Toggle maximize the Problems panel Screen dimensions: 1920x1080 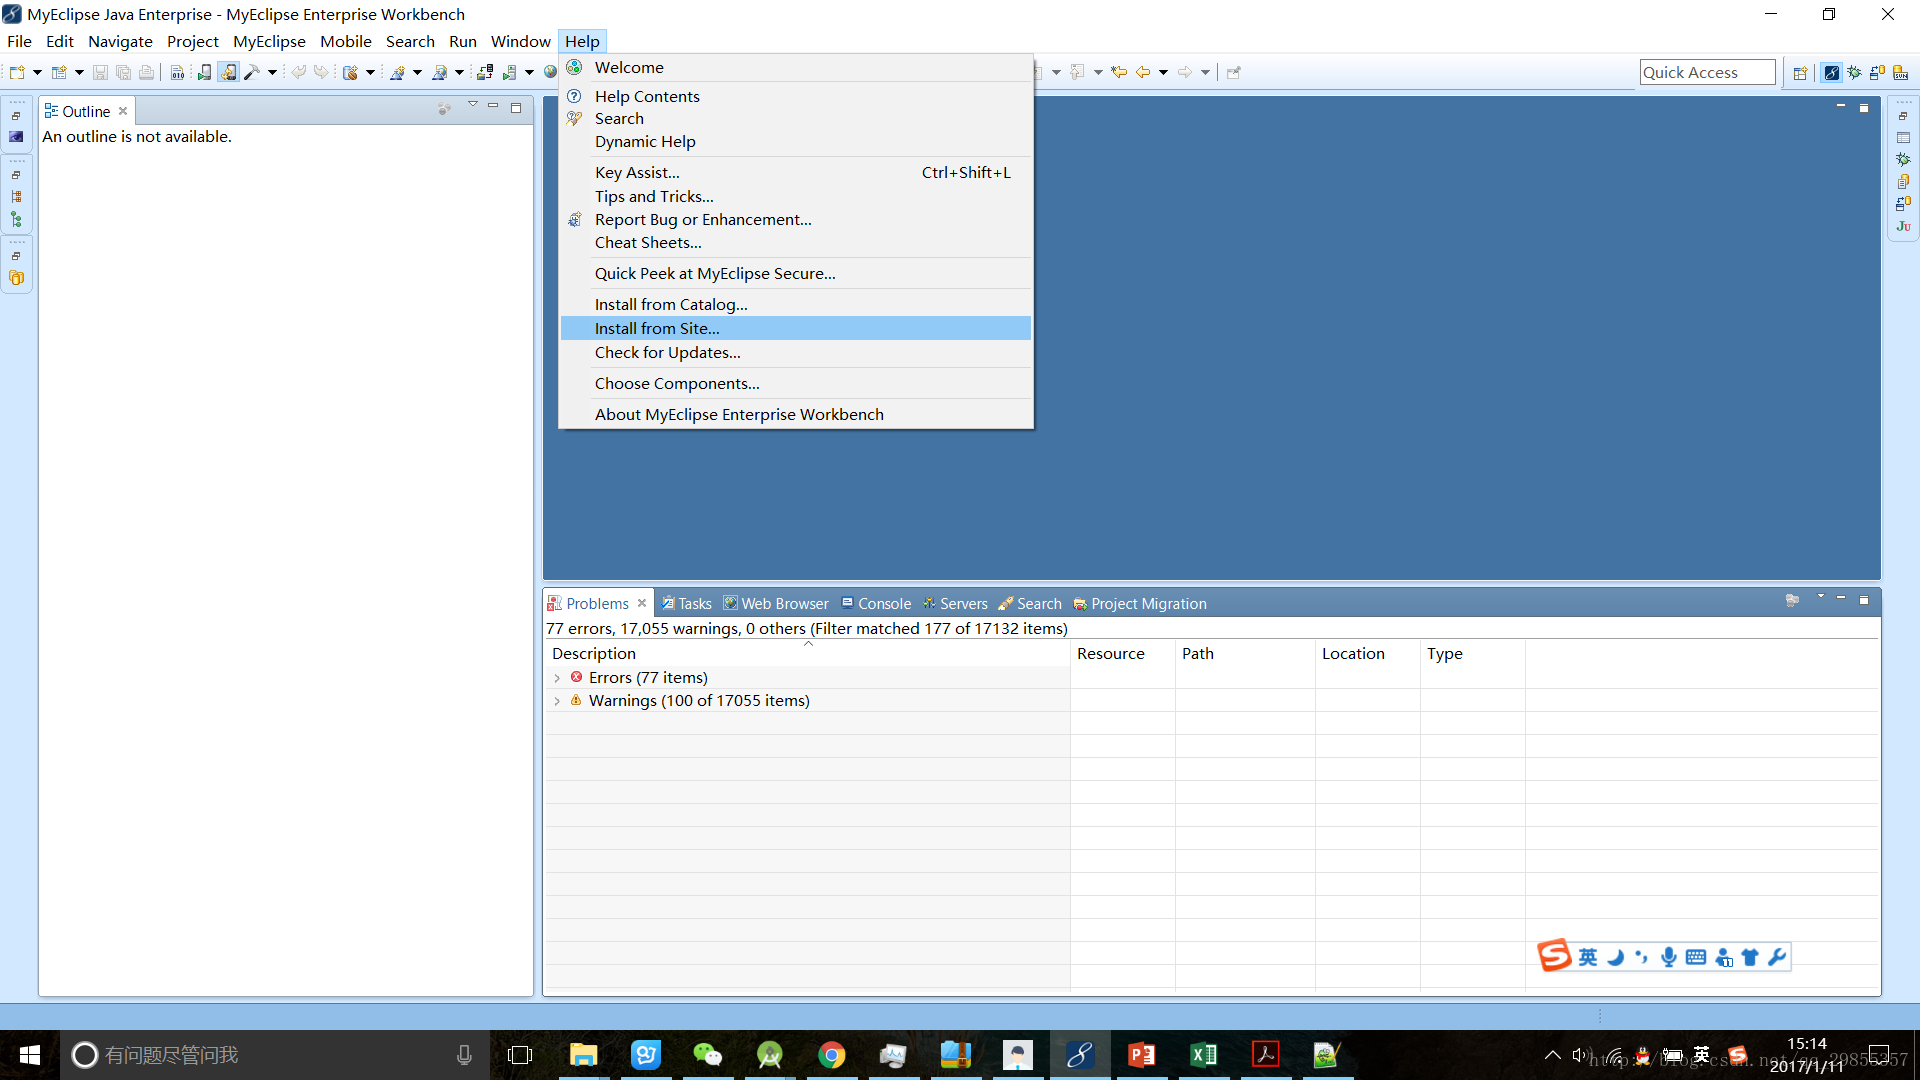1865,601
